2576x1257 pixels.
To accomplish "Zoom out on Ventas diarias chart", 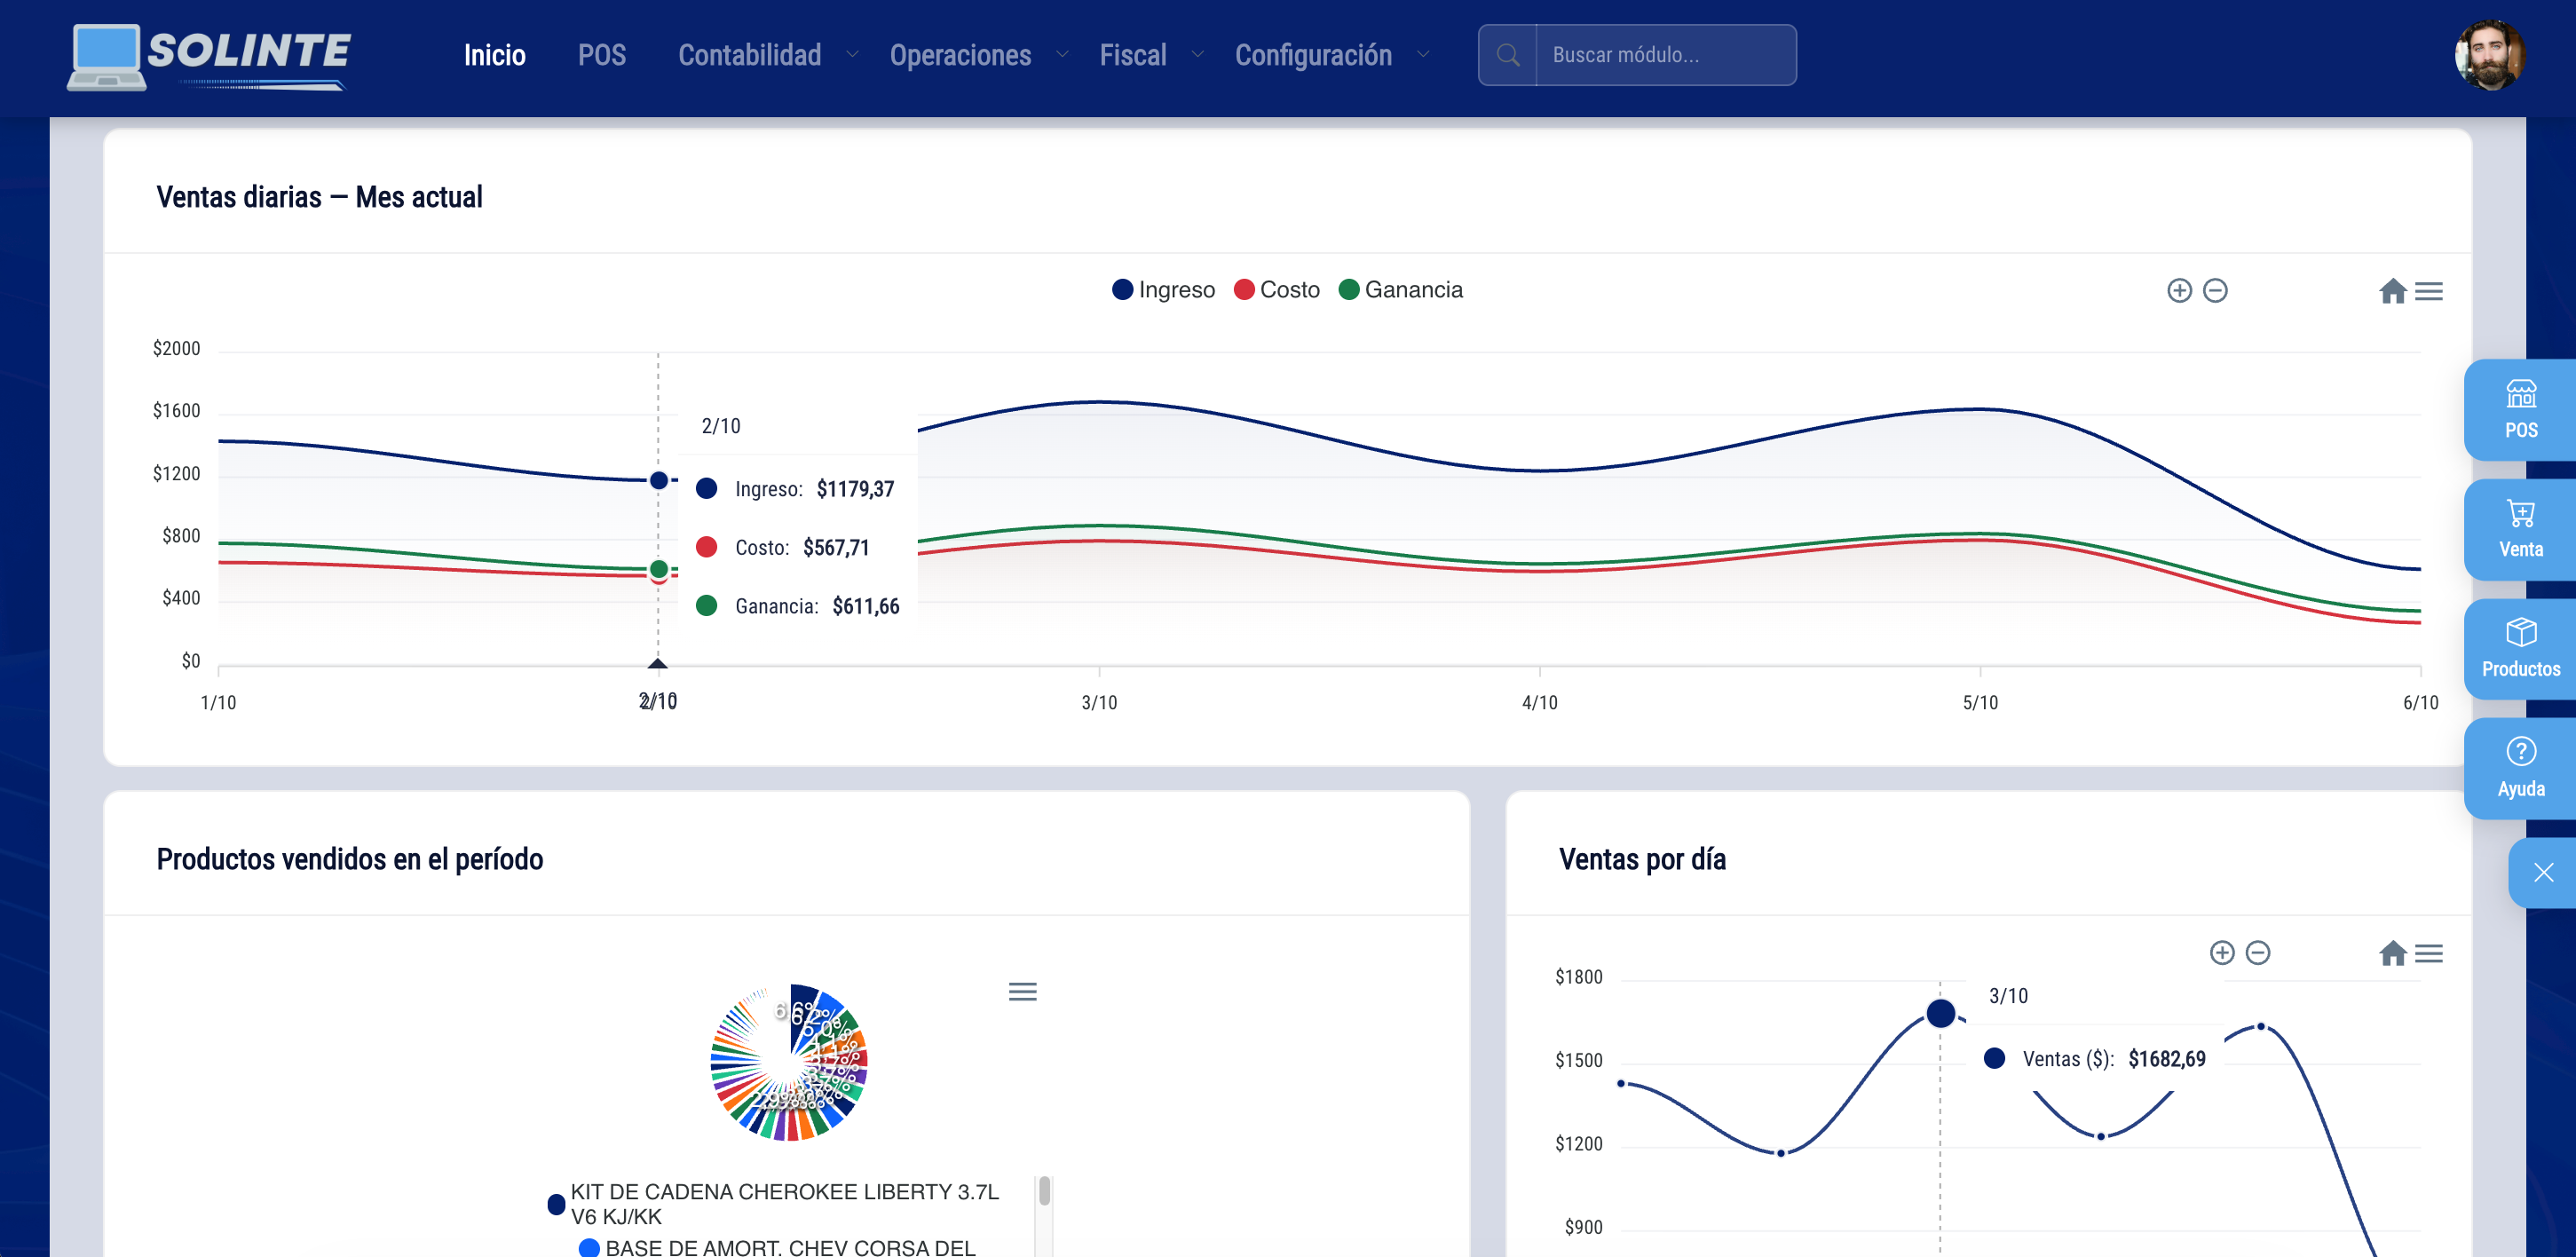I will 2215,291.
